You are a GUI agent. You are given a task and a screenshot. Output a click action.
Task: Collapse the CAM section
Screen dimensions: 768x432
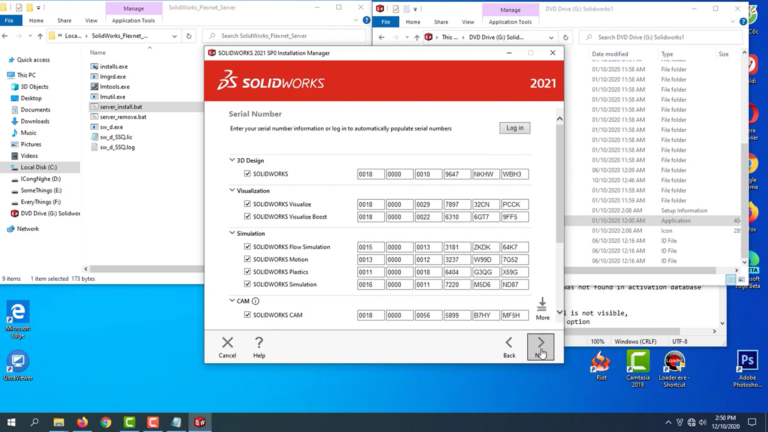232,301
